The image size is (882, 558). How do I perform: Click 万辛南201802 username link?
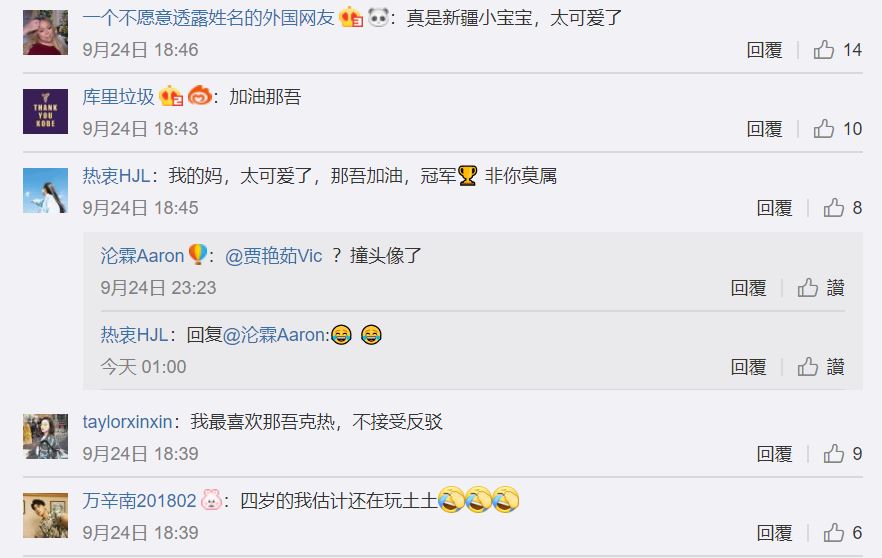(x=139, y=501)
